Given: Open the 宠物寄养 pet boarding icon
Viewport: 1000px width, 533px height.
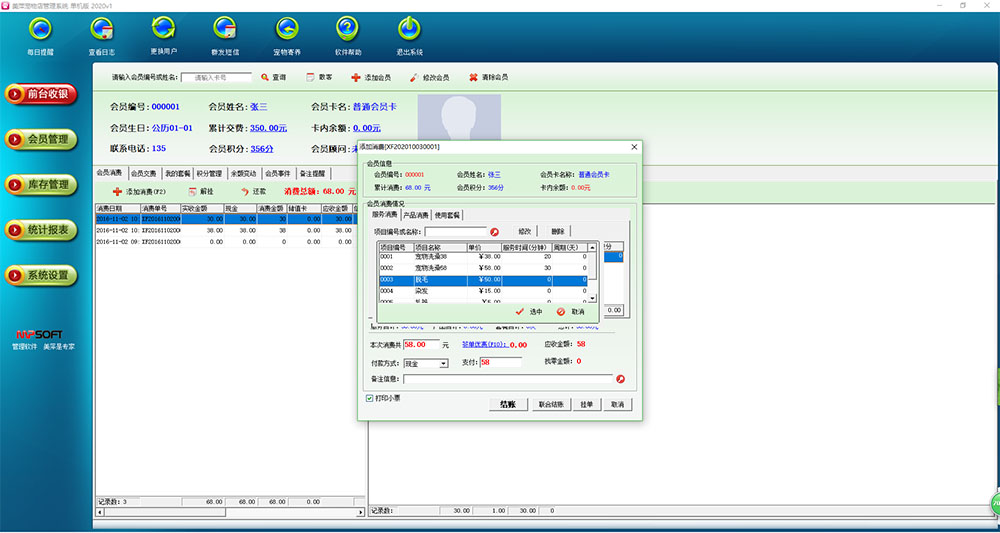Looking at the screenshot, I should [287, 30].
